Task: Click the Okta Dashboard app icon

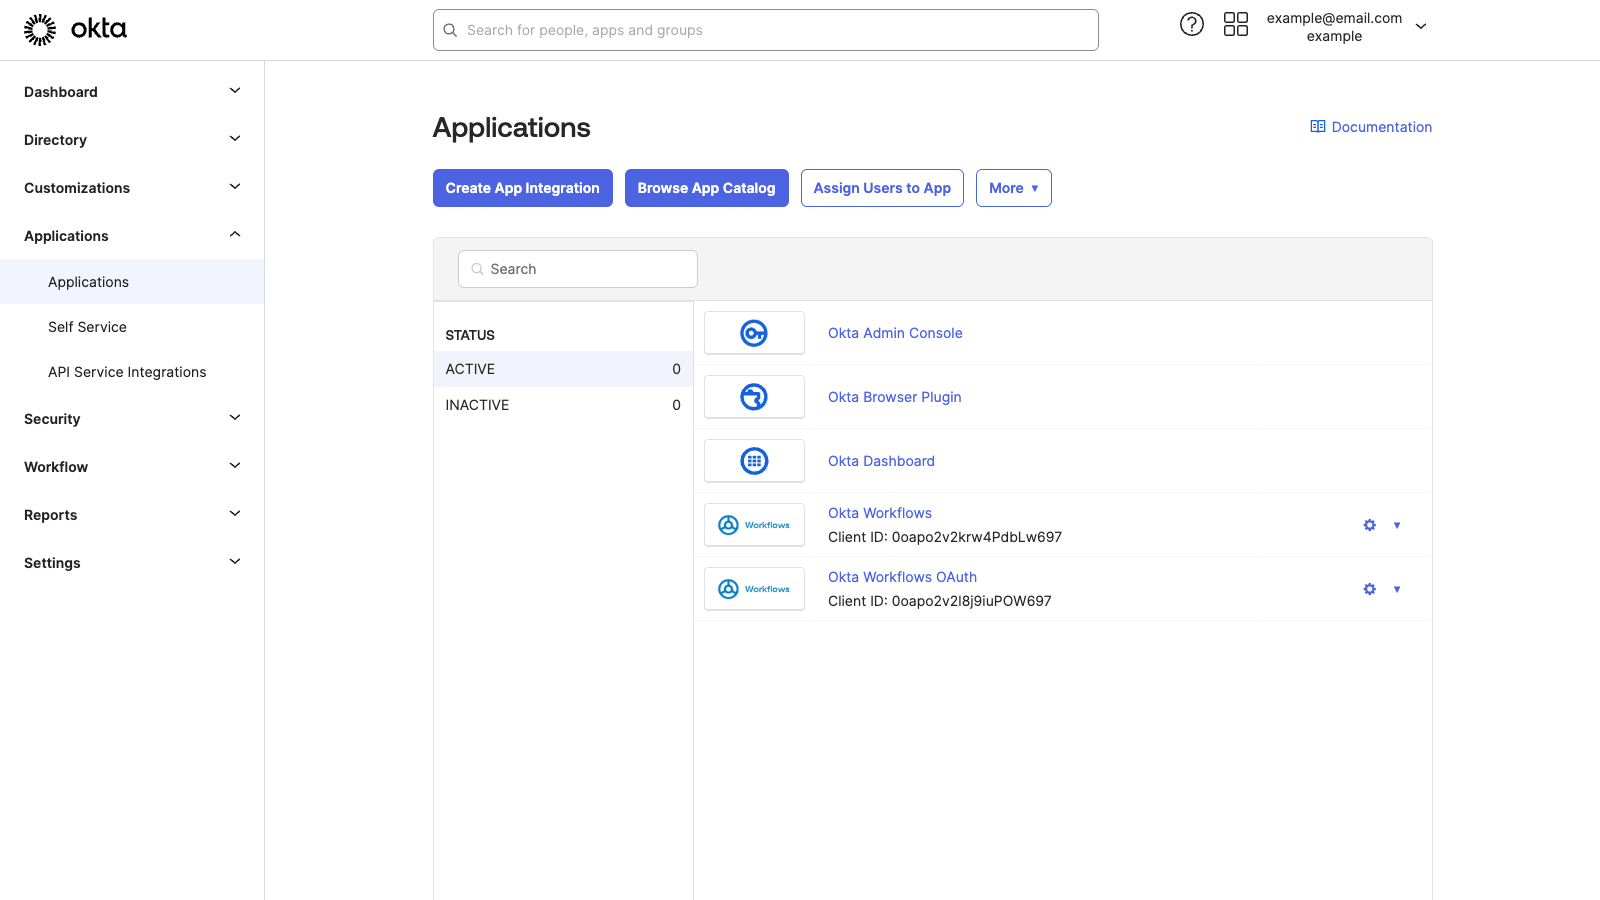Action: [x=754, y=460]
